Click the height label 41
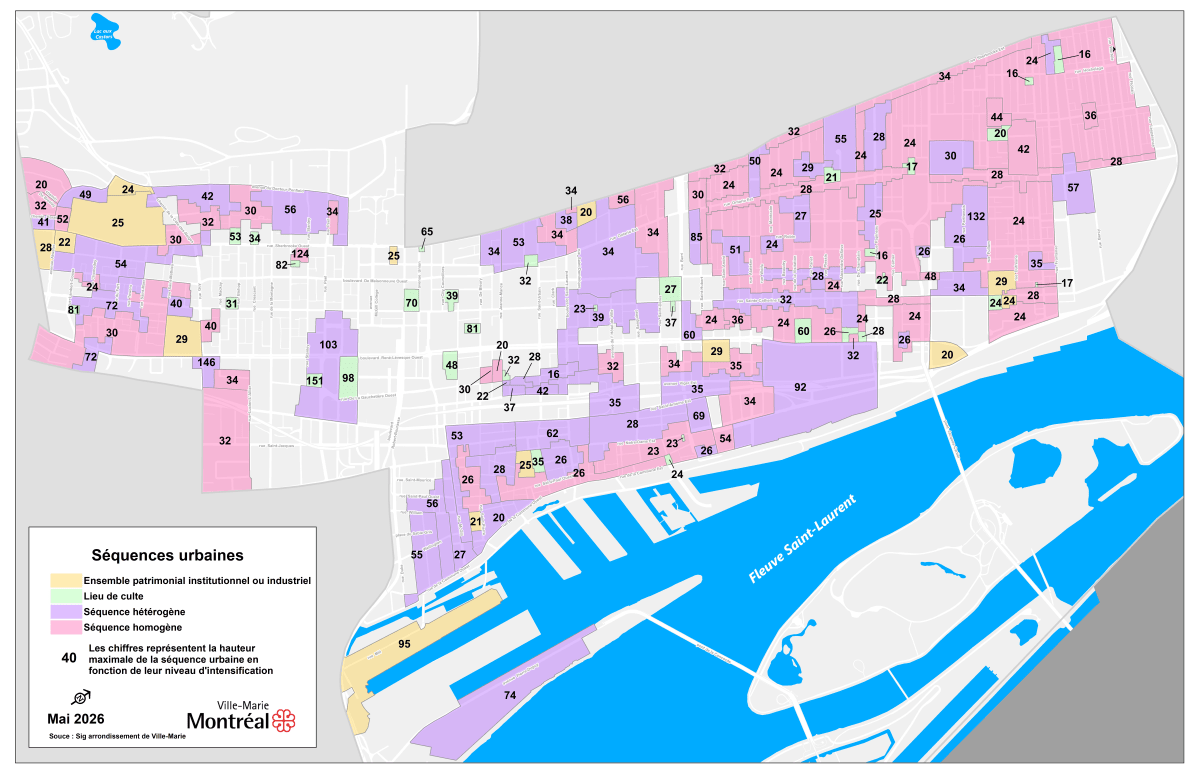The width and height of the screenshot is (1200, 776). (43, 222)
